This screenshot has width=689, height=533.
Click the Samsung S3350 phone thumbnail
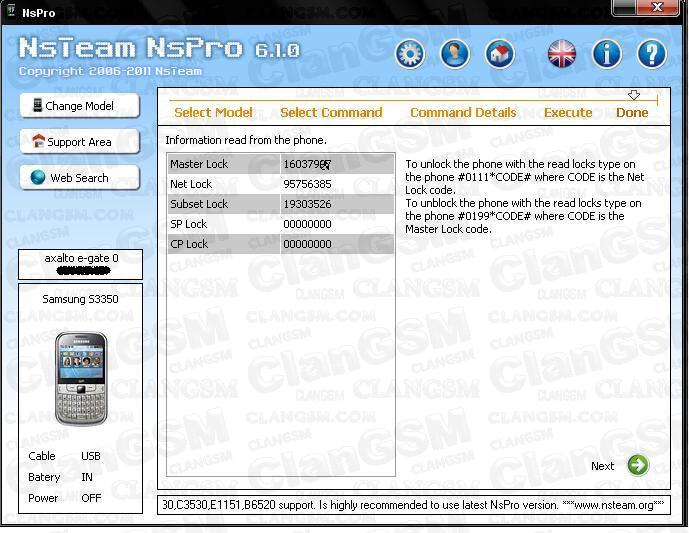[81, 379]
